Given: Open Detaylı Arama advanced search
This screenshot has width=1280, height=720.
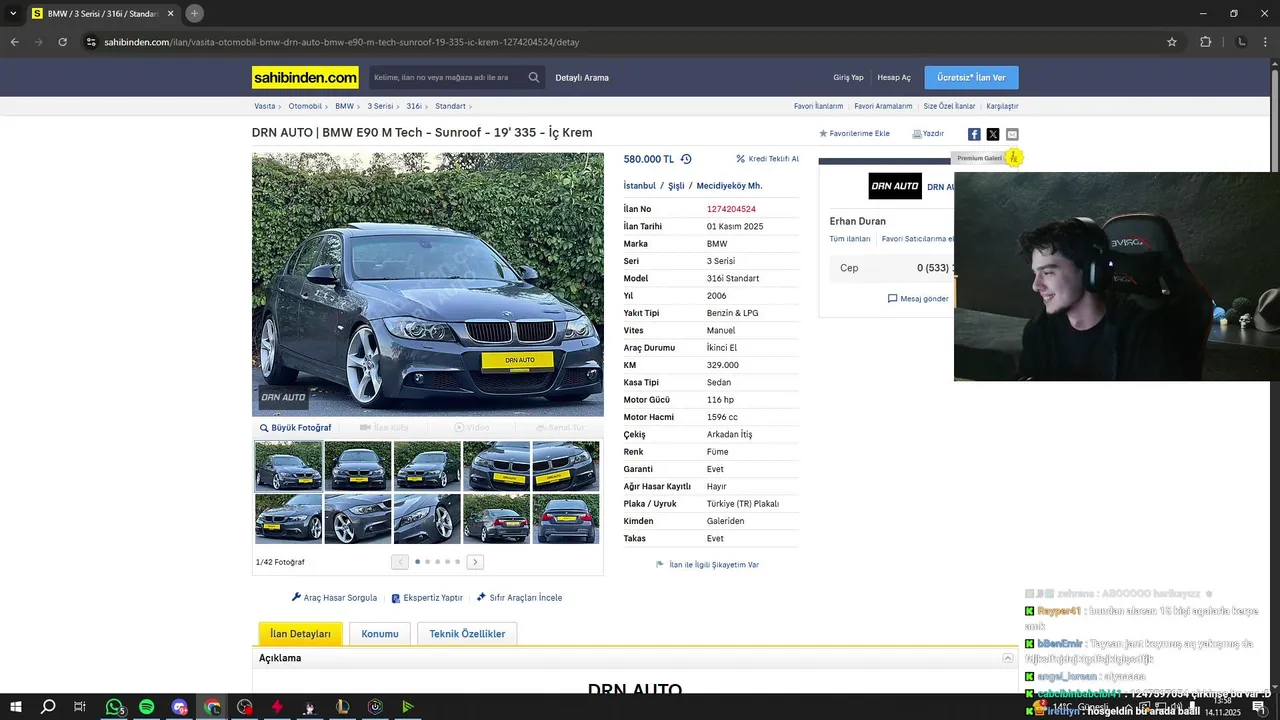Looking at the screenshot, I should [582, 77].
